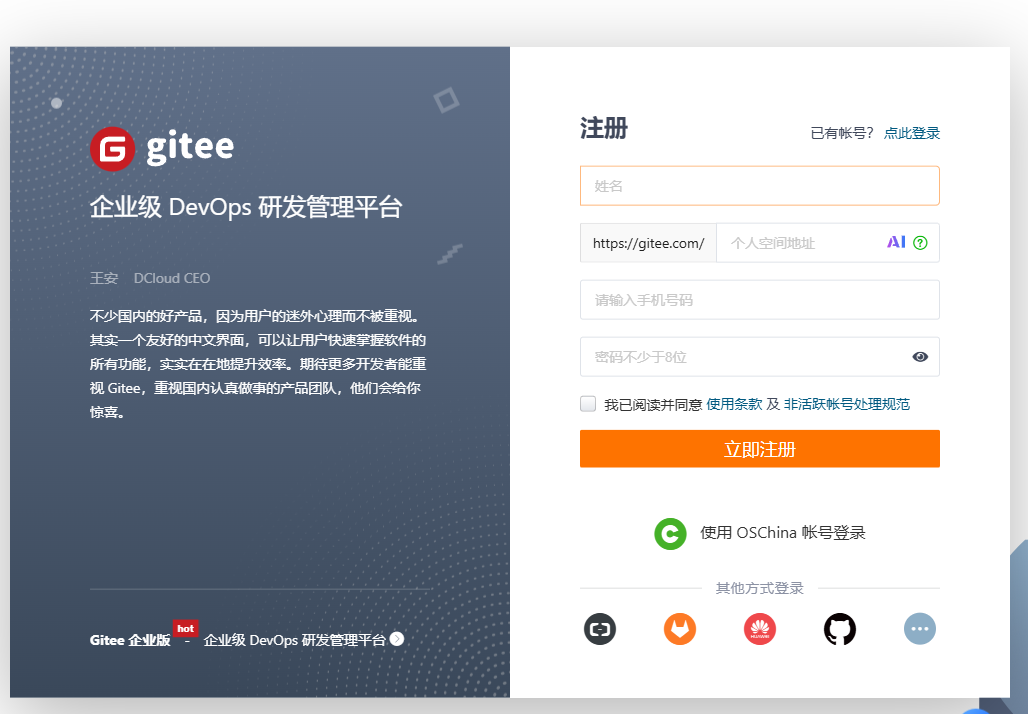1028x714 pixels.
Task: Click the 注册 heading
Action: [x=604, y=129]
